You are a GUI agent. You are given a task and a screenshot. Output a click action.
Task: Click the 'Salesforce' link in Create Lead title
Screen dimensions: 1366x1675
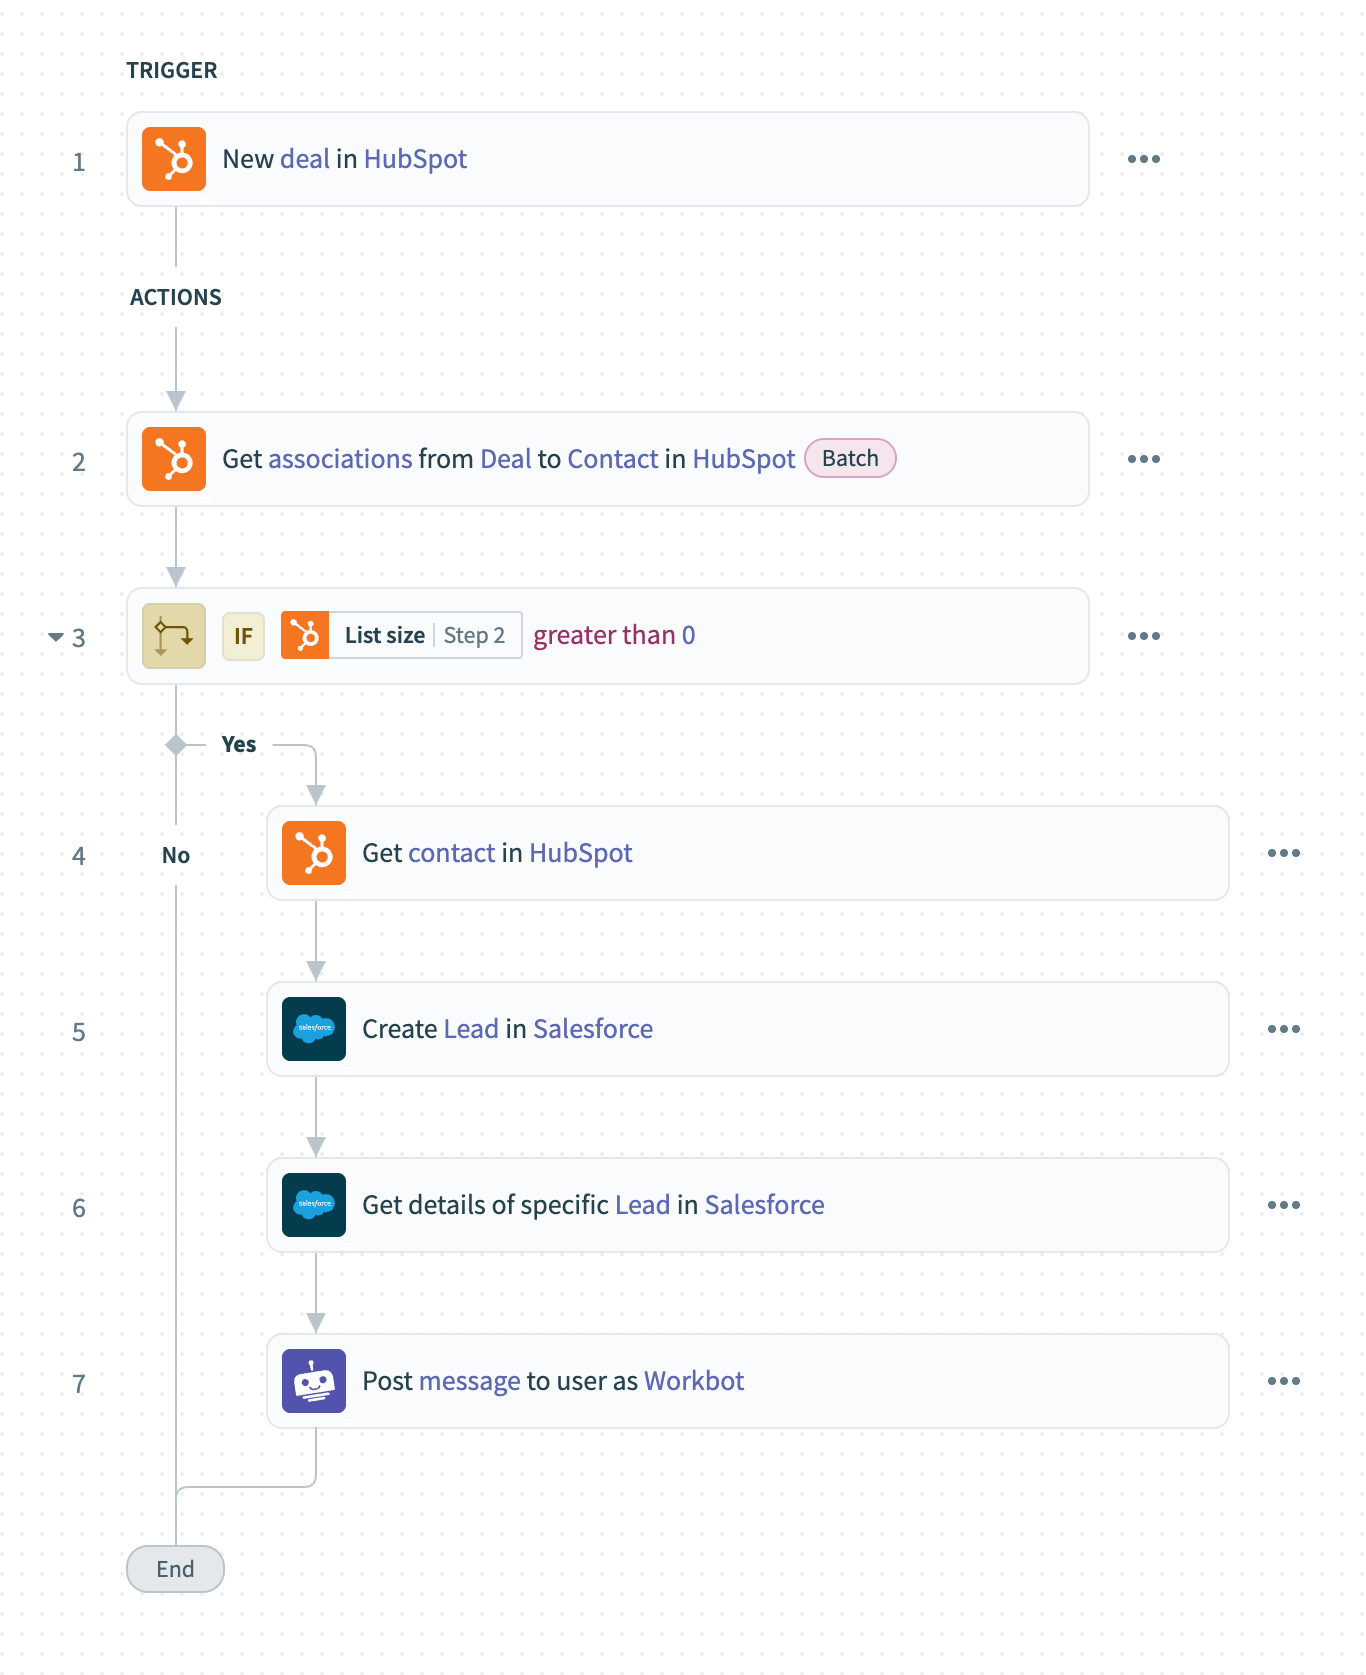pyautogui.click(x=593, y=1029)
